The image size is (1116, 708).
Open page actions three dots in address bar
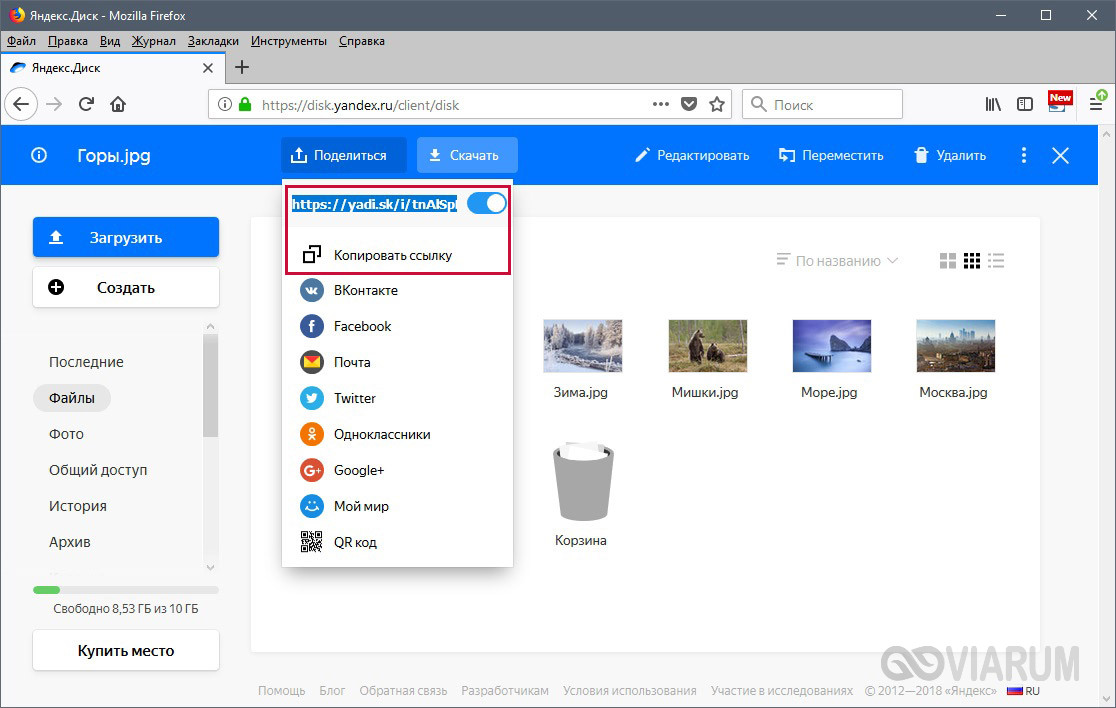pyautogui.click(x=660, y=104)
